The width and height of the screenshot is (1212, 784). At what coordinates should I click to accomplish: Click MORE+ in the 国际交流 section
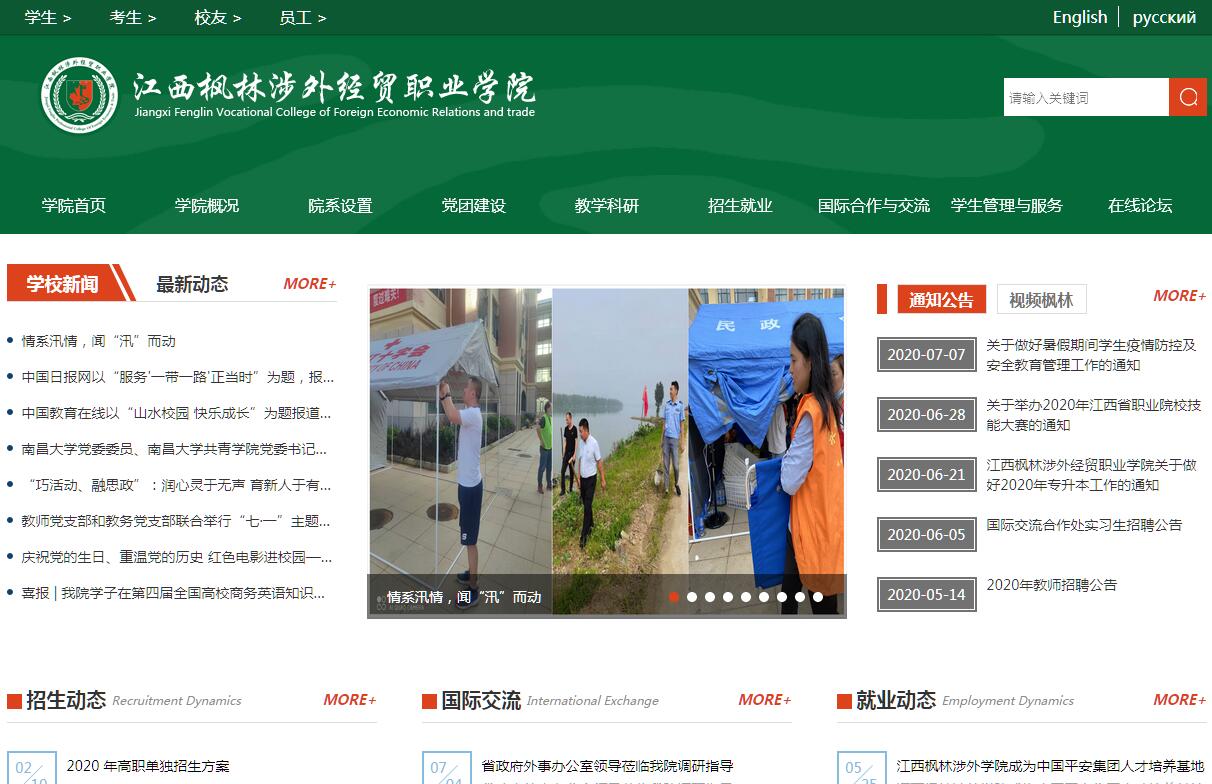pos(764,700)
